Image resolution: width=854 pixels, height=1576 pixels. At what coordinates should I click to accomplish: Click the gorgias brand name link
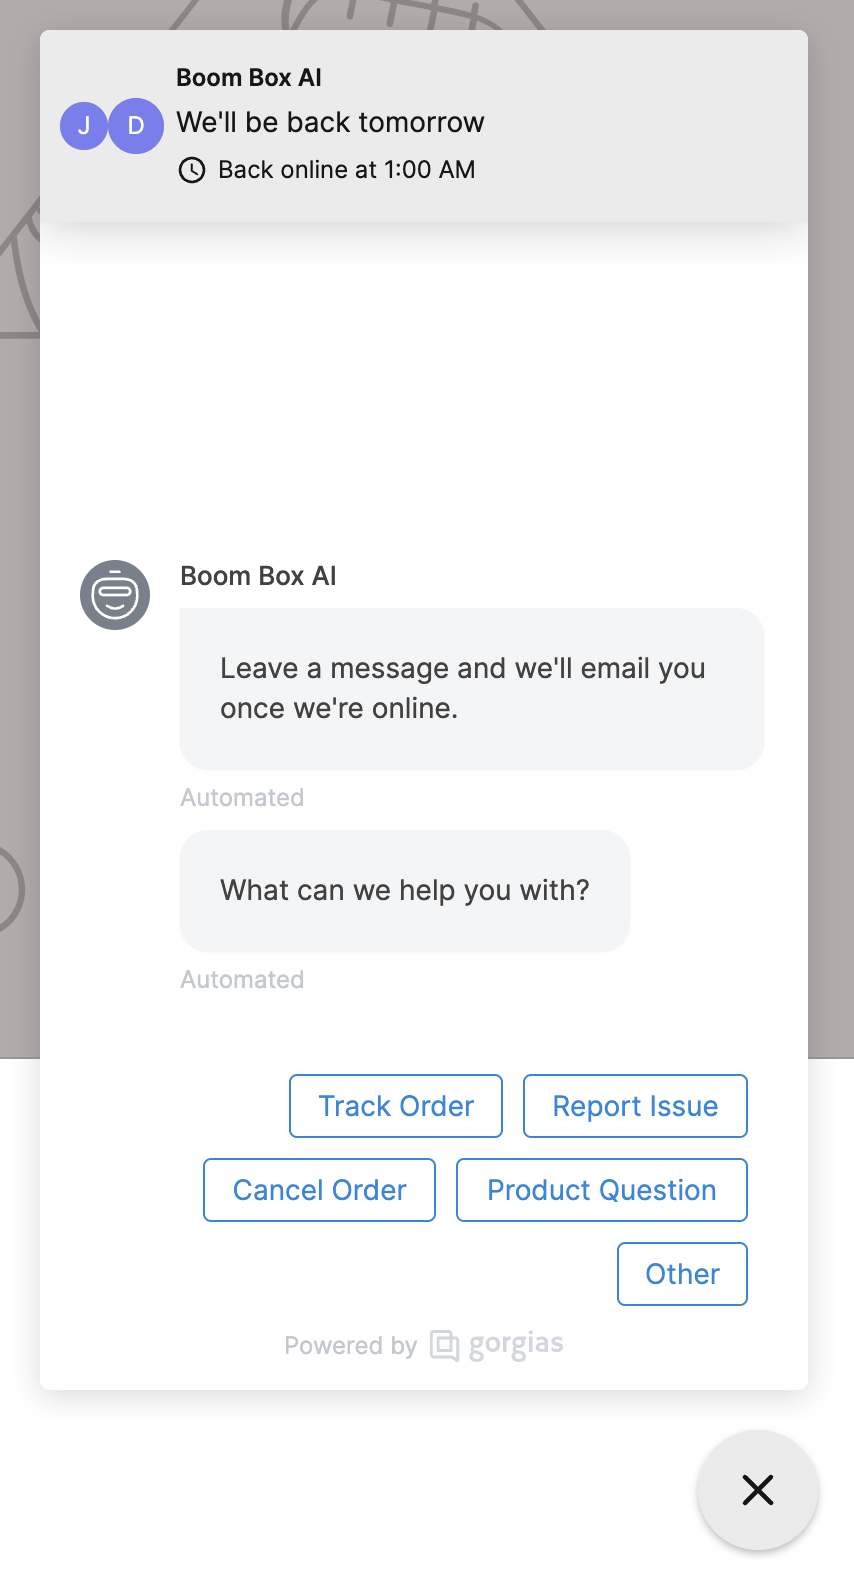[x=516, y=1345]
